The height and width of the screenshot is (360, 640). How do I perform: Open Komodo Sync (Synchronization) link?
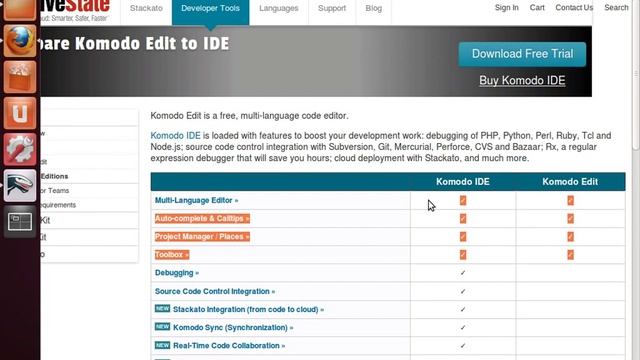[x=233, y=327]
